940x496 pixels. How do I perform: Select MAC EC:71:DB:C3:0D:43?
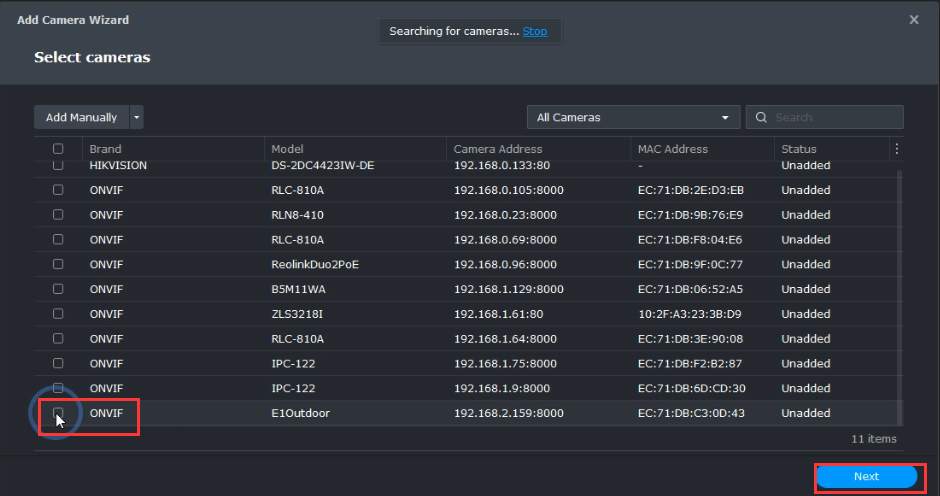pyautogui.click(x=691, y=413)
